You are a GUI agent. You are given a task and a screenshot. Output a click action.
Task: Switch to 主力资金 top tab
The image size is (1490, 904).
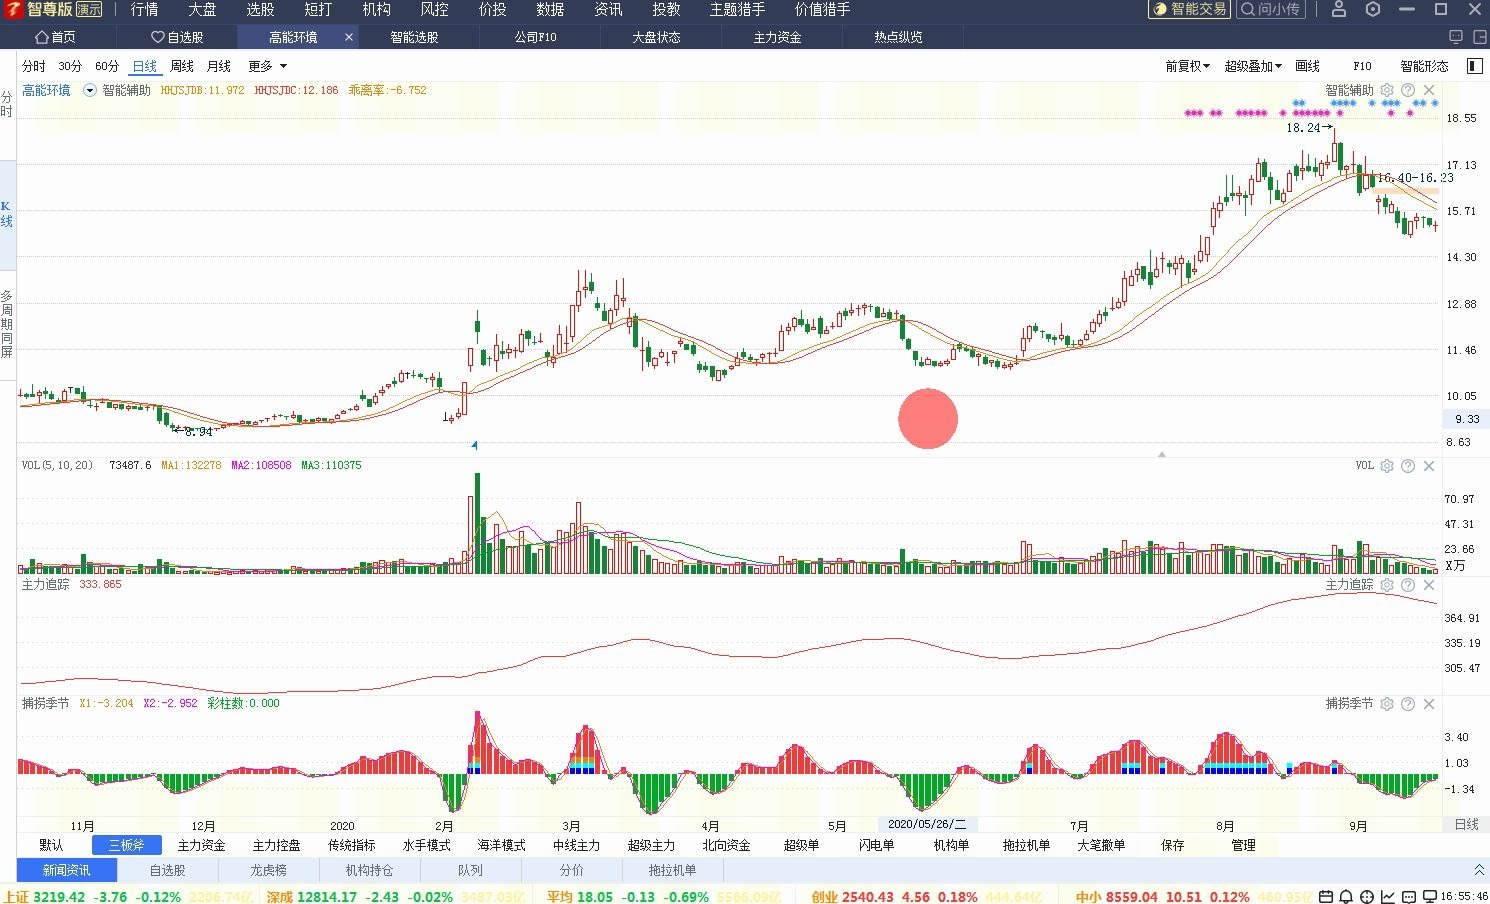click(777, 37)
